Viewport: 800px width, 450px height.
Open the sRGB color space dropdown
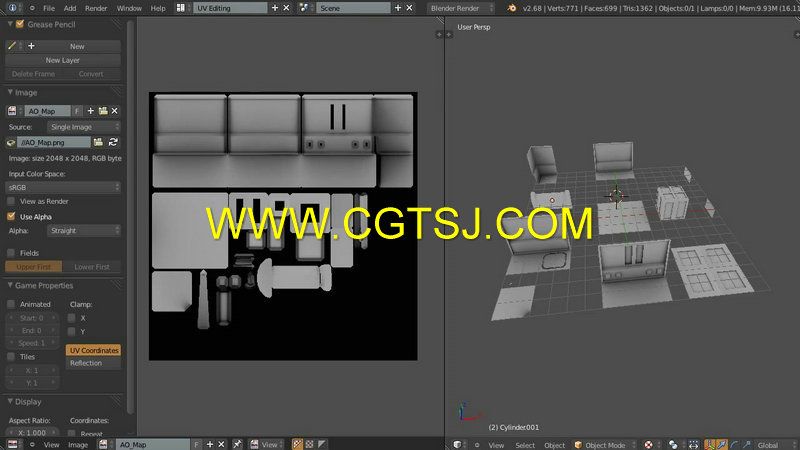[63, 187]
